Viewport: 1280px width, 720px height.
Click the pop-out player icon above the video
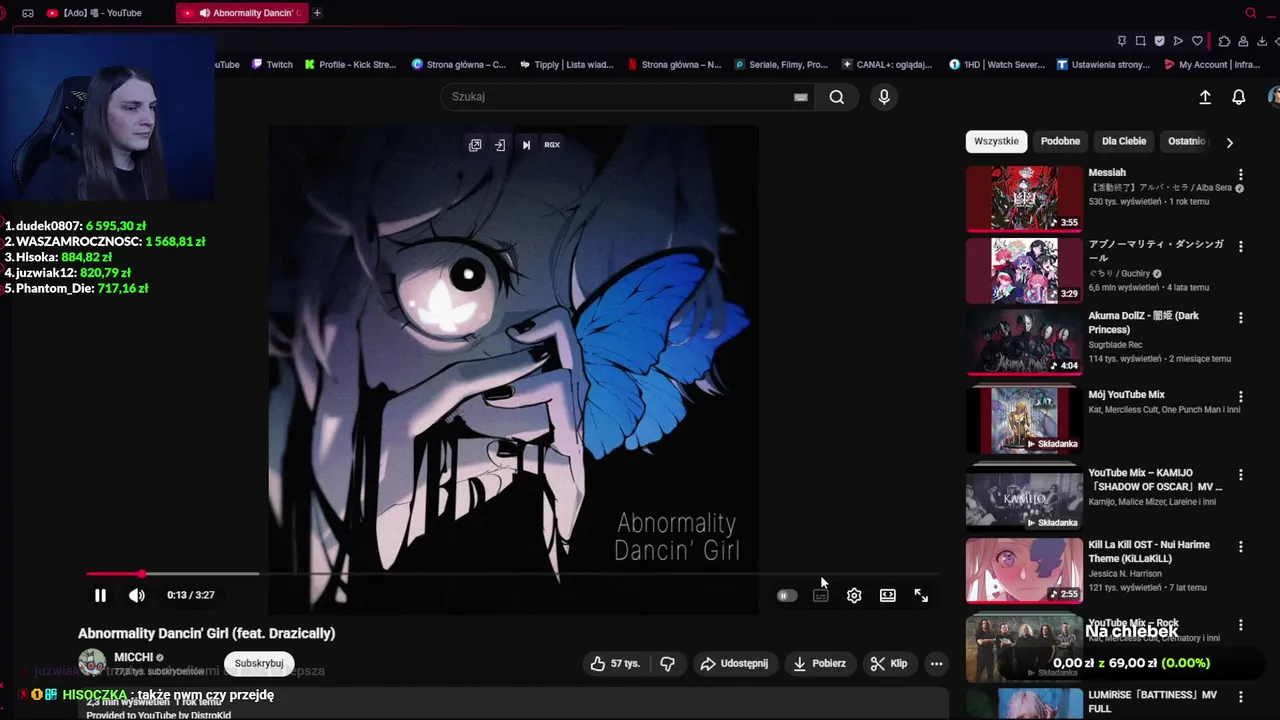pos(475,145)
